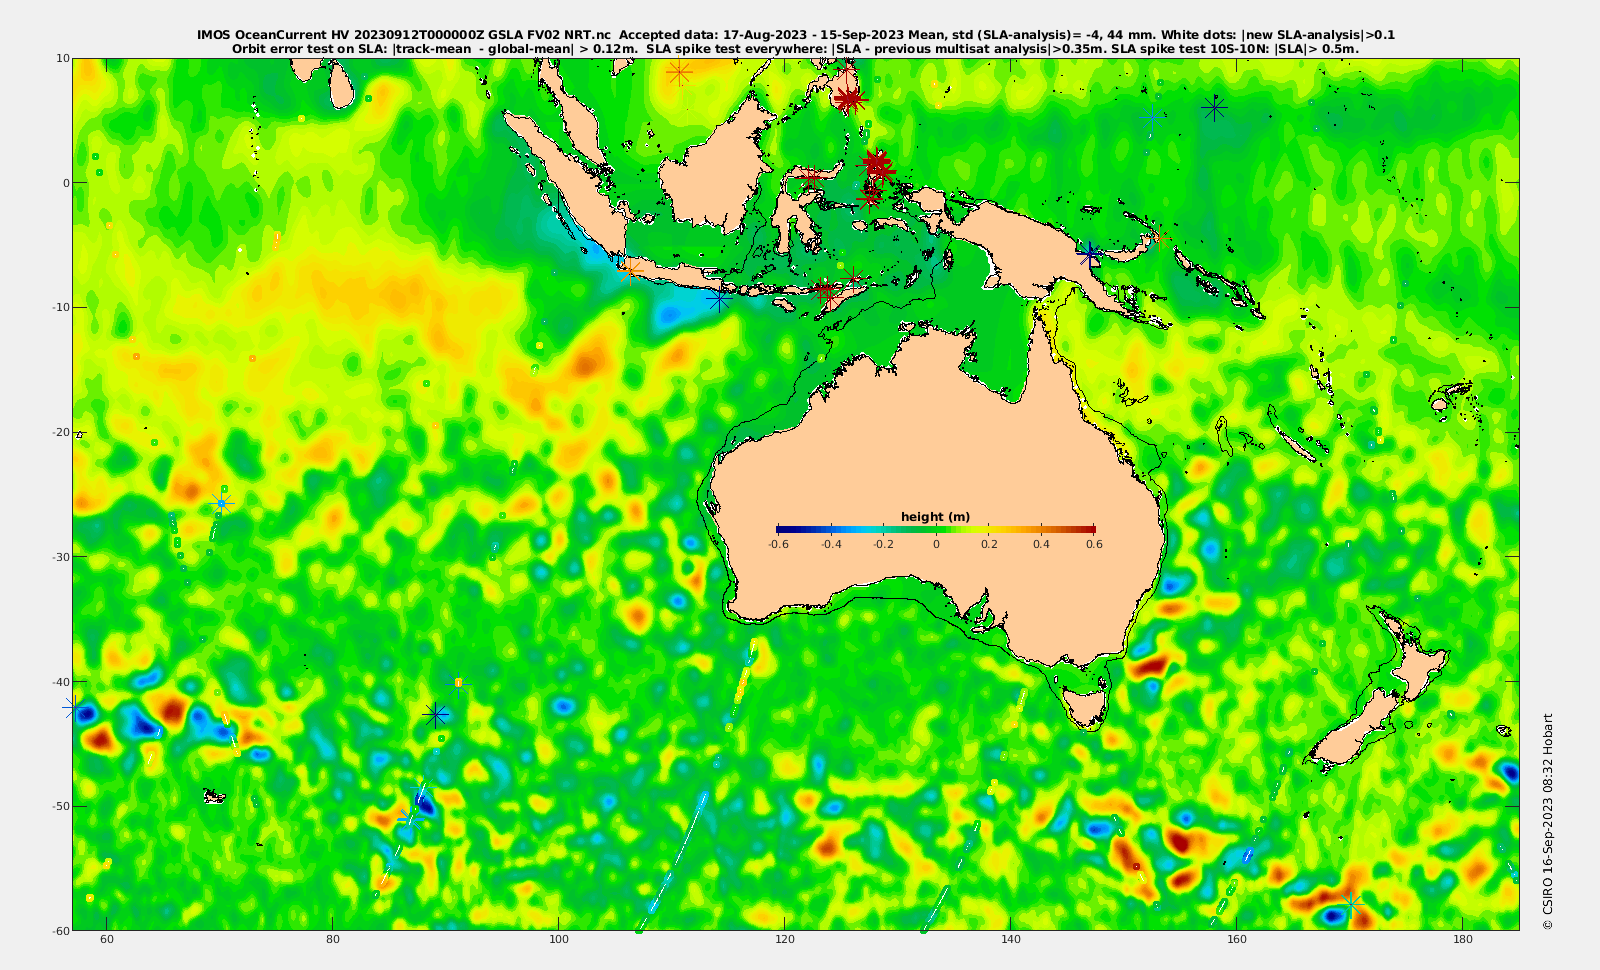This screenshot has height=970, width=1600.
Task: Click latitude tick label -50
Action: [x=60, y=806]
